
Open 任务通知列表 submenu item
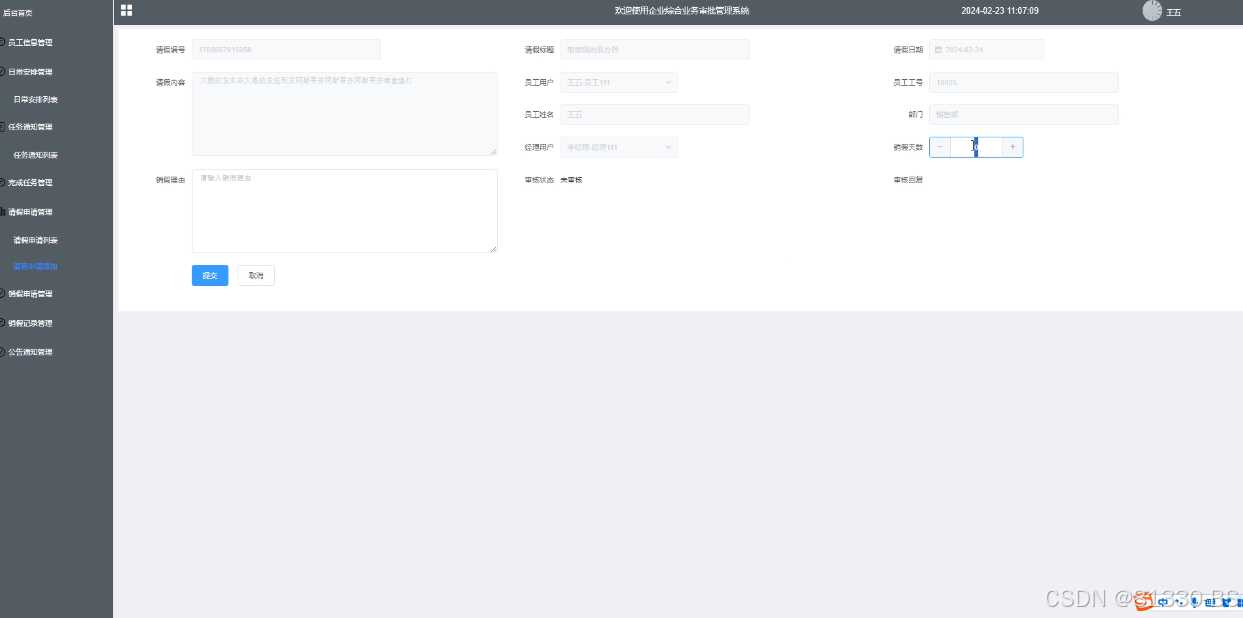point(35,155)
